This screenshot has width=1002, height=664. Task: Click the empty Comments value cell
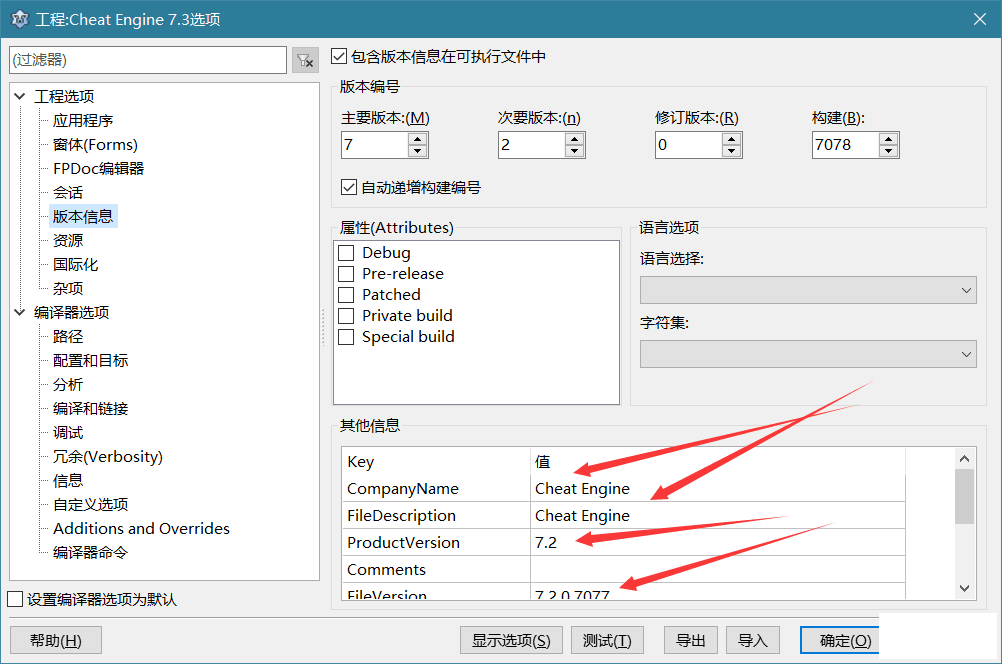pyautogui.click(x=718, y=569)
